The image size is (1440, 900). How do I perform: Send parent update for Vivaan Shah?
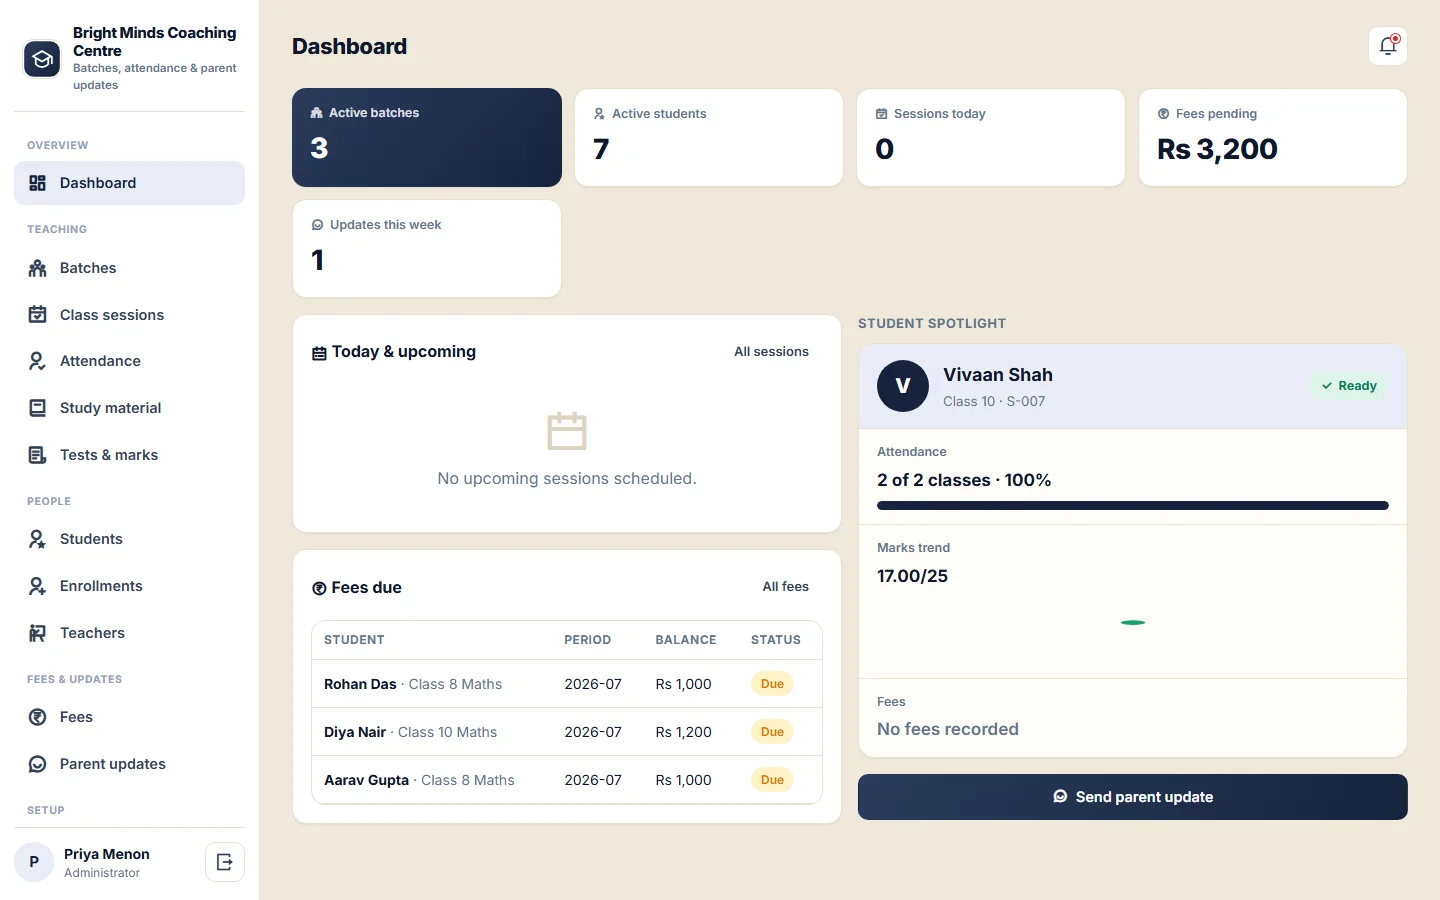pos(1133,797)
